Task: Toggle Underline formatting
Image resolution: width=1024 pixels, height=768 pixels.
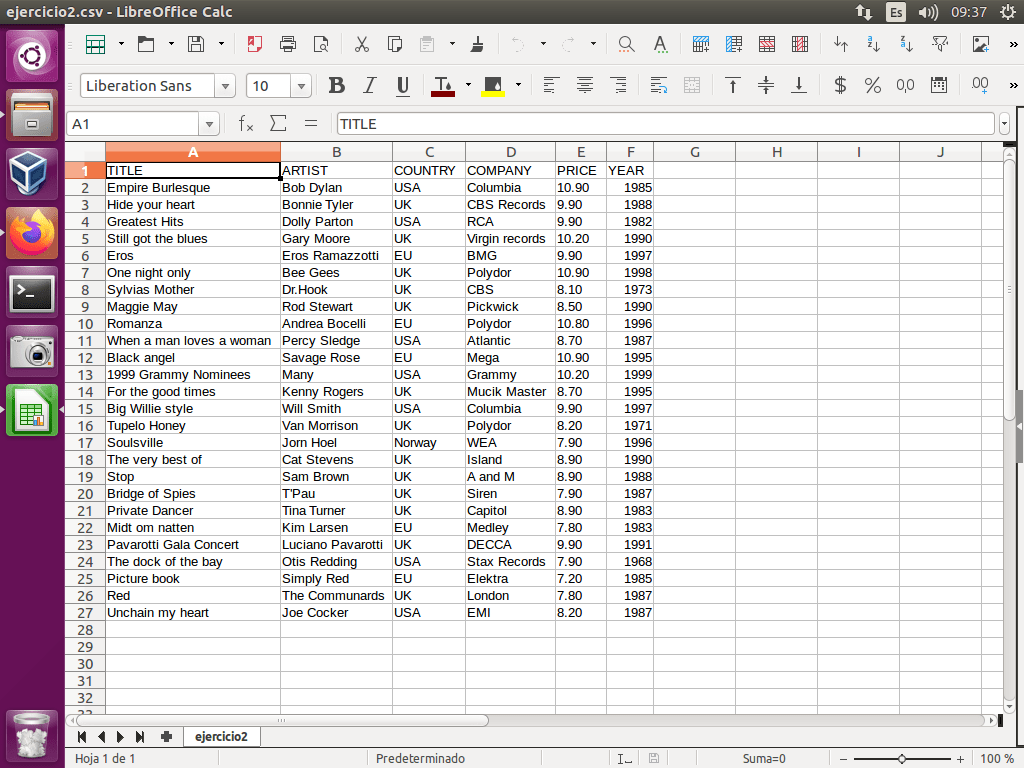Action: [403, 86]
